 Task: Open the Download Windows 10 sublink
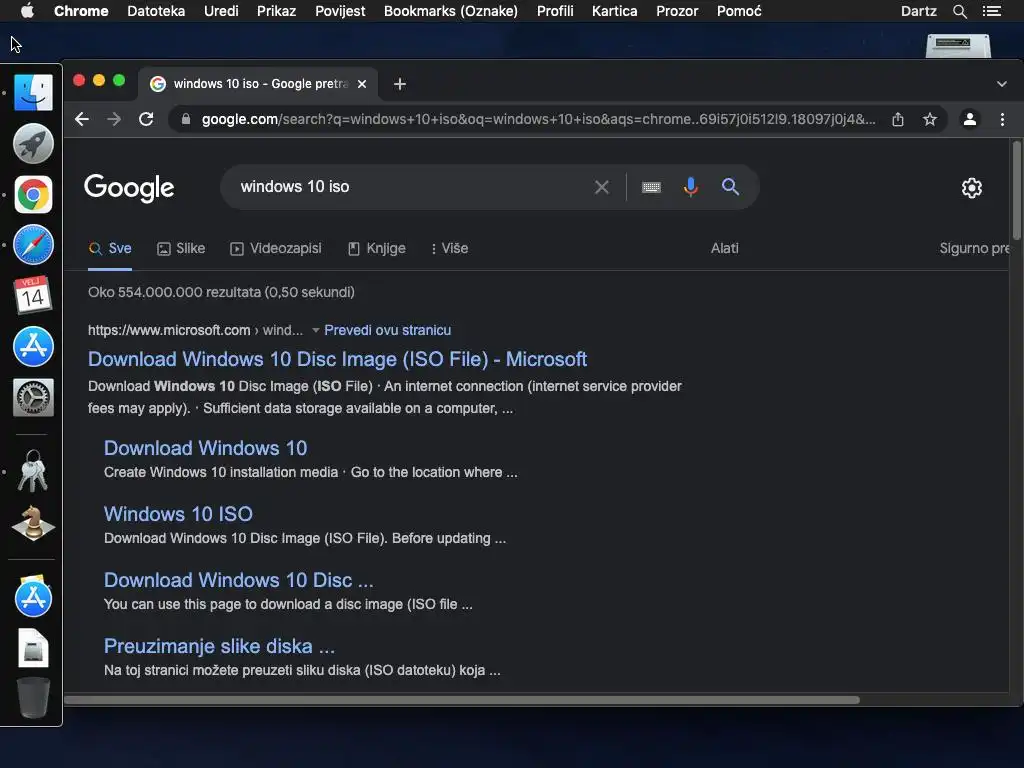(x=205, y=448)
